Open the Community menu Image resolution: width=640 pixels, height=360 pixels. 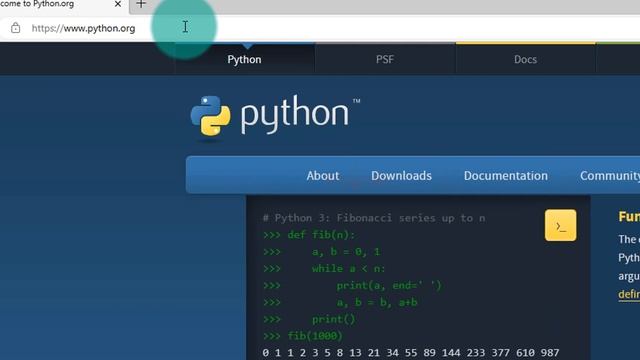(610, 176)
